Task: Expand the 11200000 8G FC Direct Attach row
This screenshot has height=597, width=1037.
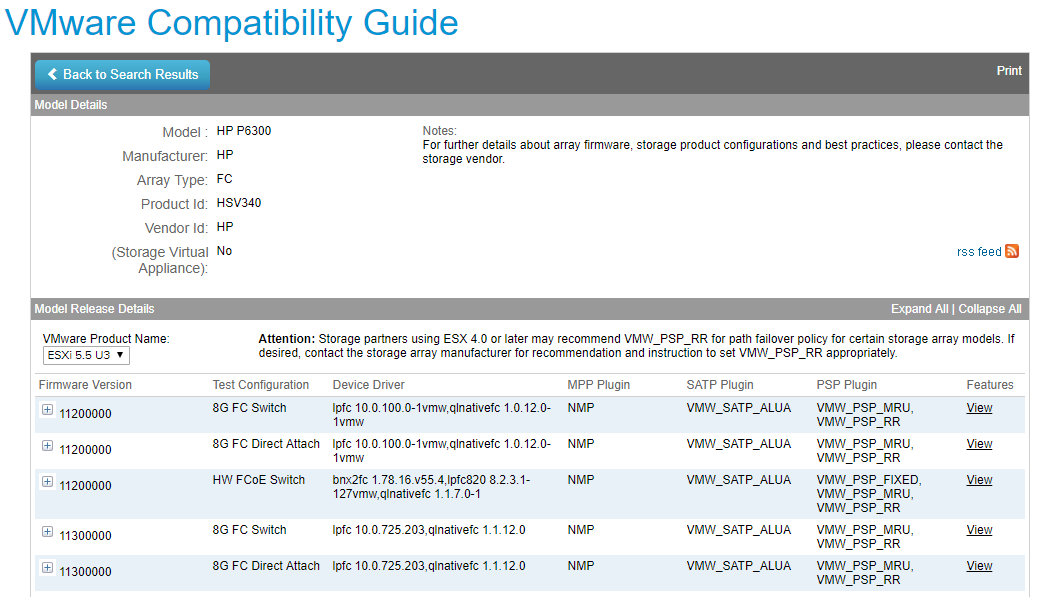Action: (48, 446)
